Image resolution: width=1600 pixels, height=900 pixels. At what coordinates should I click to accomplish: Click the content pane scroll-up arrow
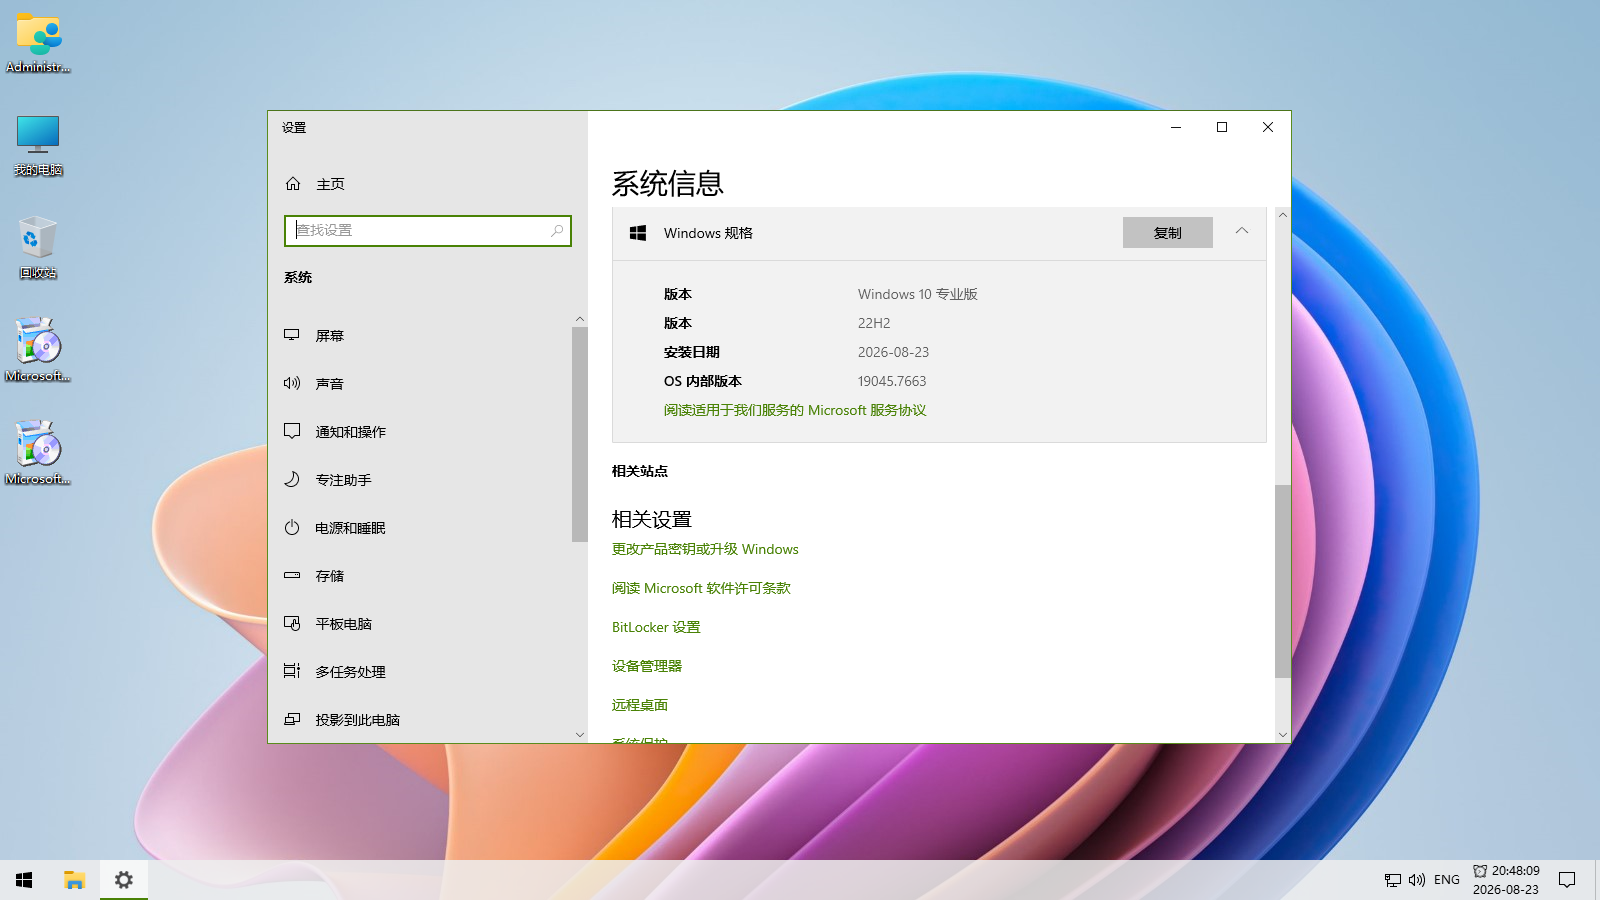(x=1283, y=215)
